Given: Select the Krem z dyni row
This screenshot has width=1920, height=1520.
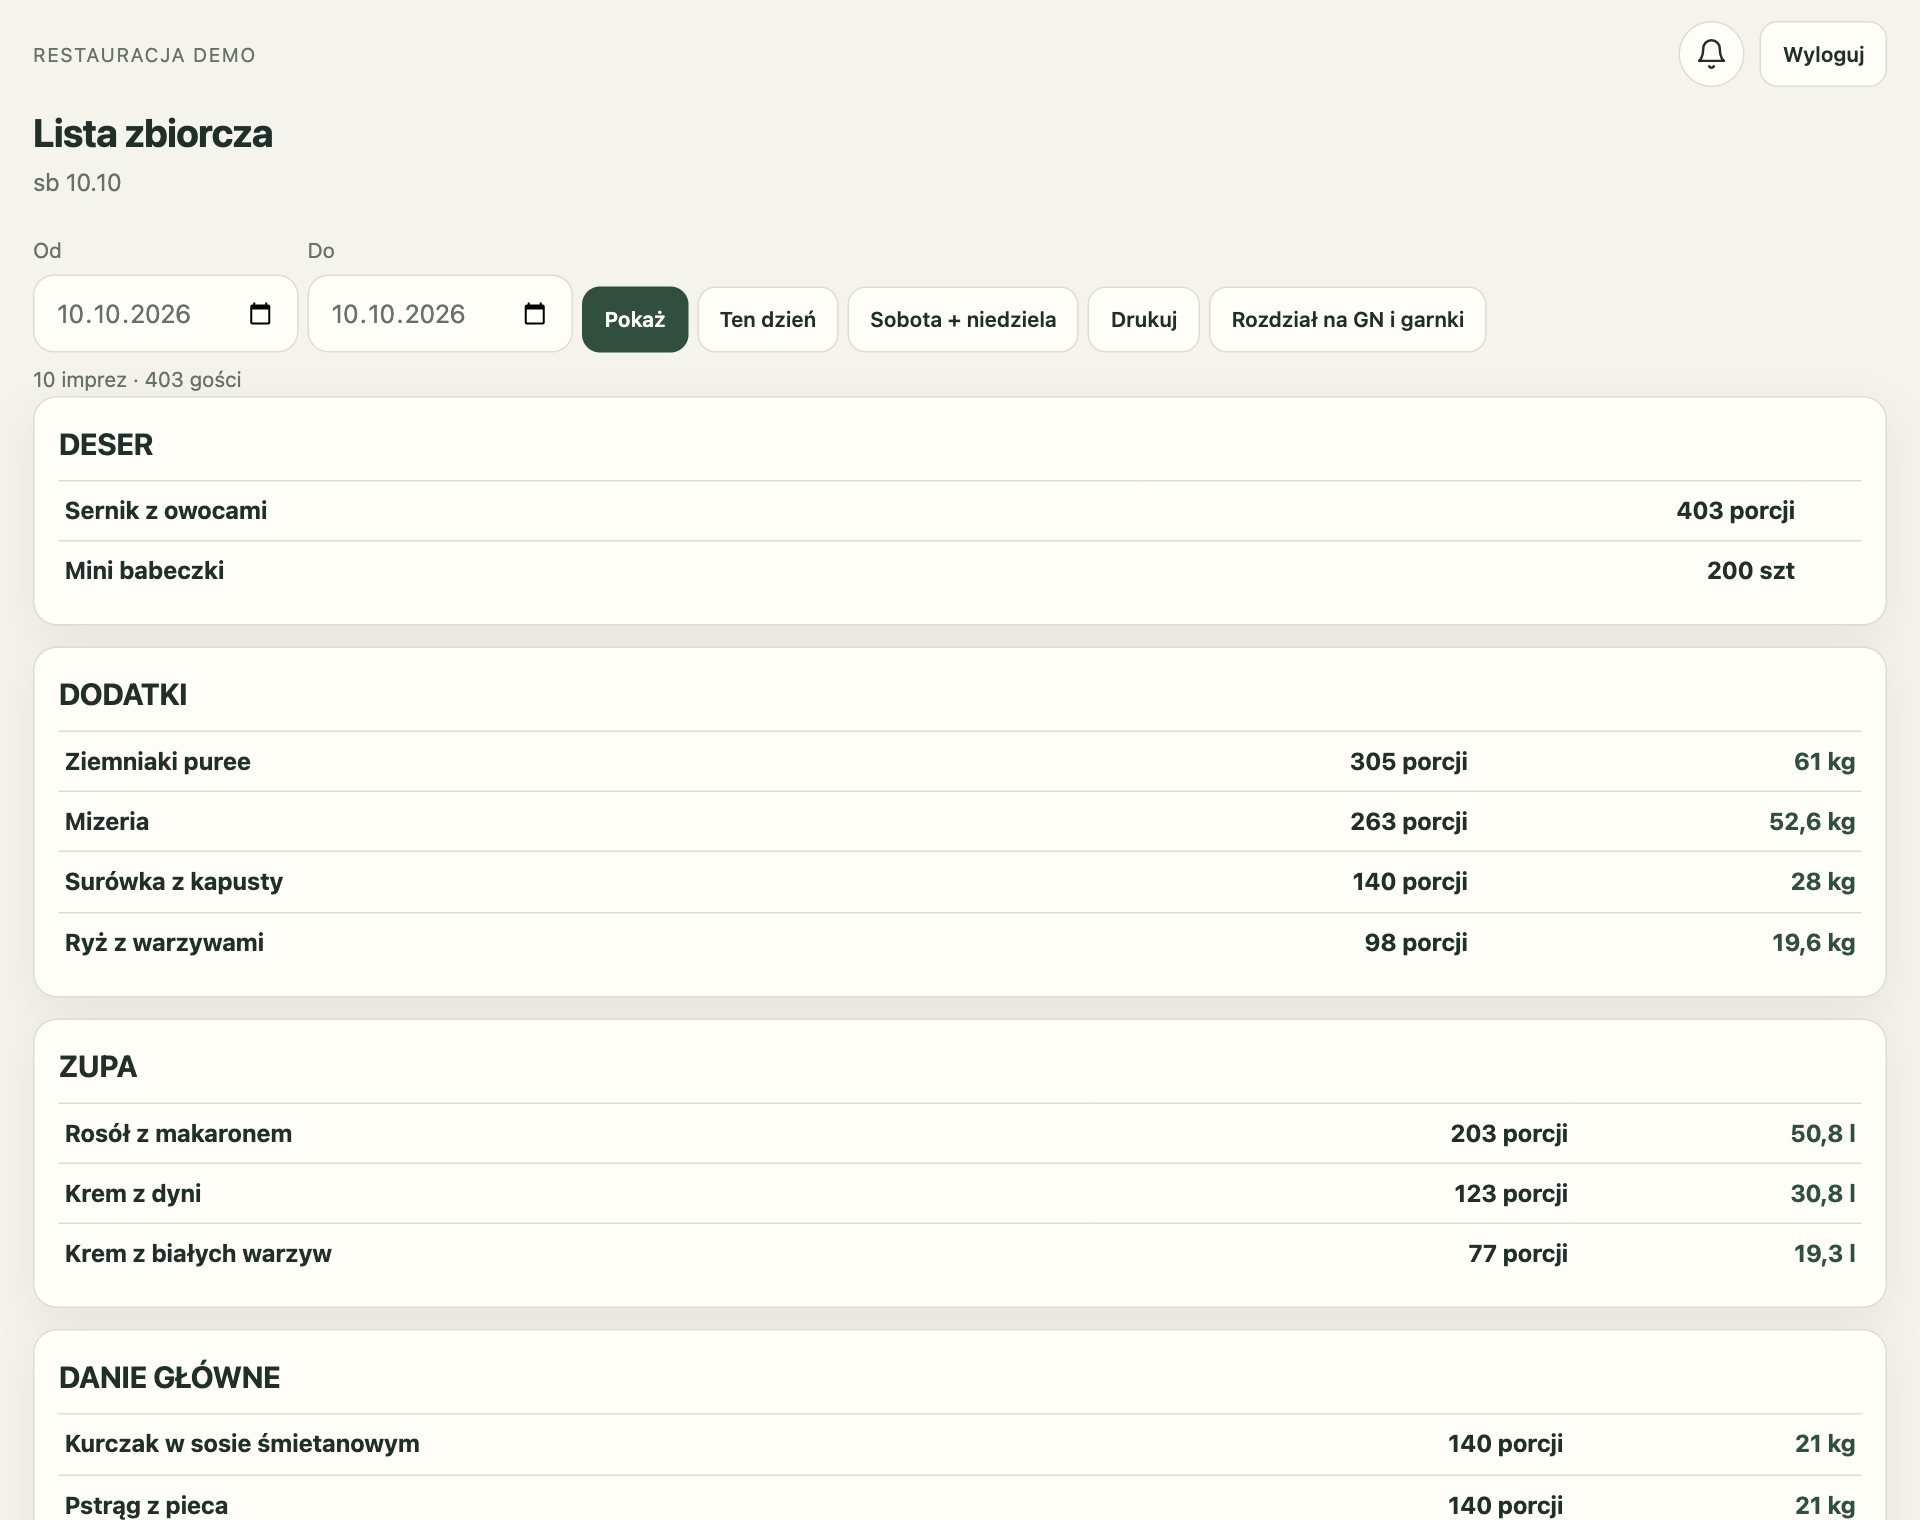Looking at the screenshot, I should [960, 1194].
